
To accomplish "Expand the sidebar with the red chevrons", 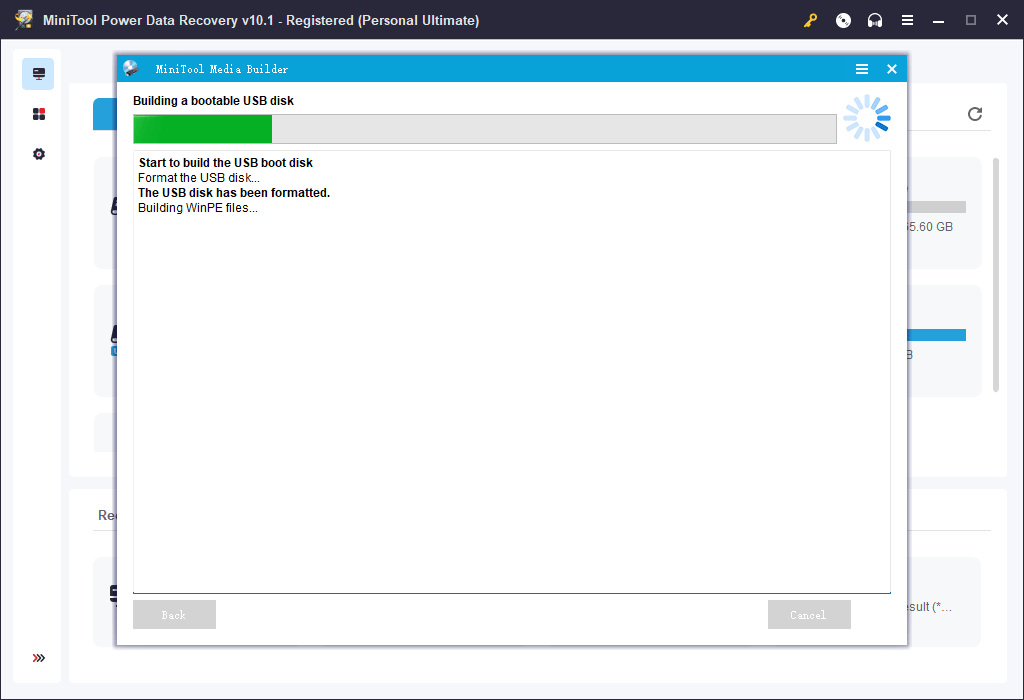I will (39, 658).
